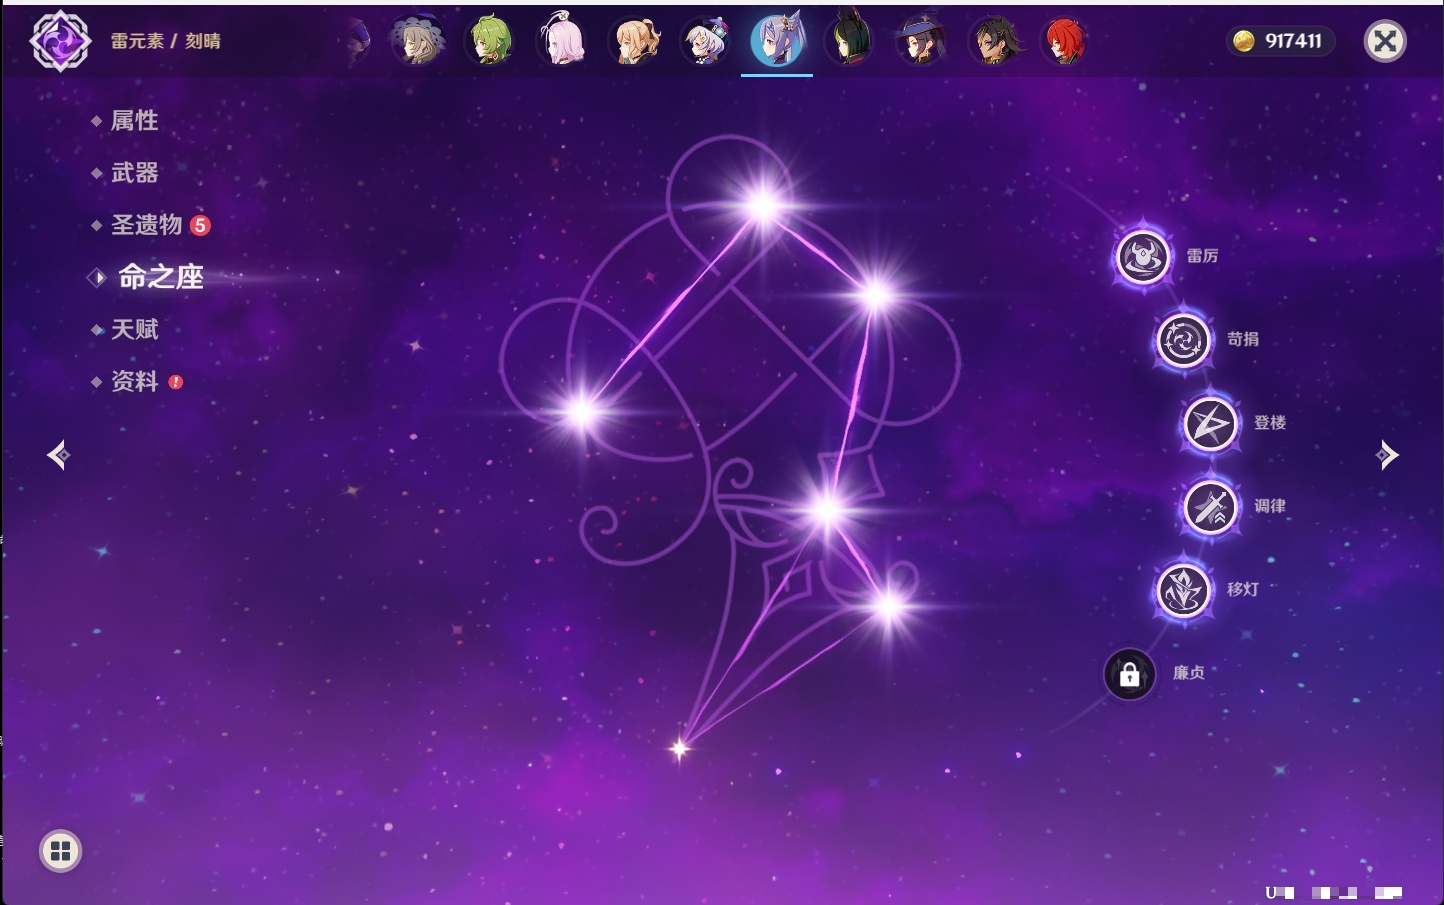The height and width of the screenshot is (905, 1444).
Task: Open the 属性 attributes menu
Action: click(134, 121)
